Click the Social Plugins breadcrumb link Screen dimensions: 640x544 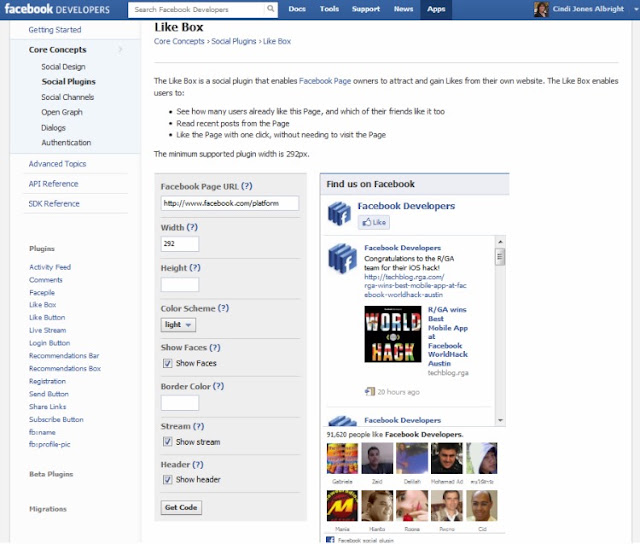pyautogui.click(x=233, y=41)
